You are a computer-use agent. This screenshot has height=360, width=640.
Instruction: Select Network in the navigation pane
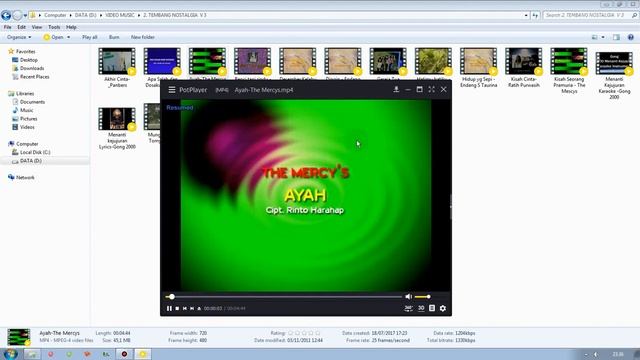point(25,178)
